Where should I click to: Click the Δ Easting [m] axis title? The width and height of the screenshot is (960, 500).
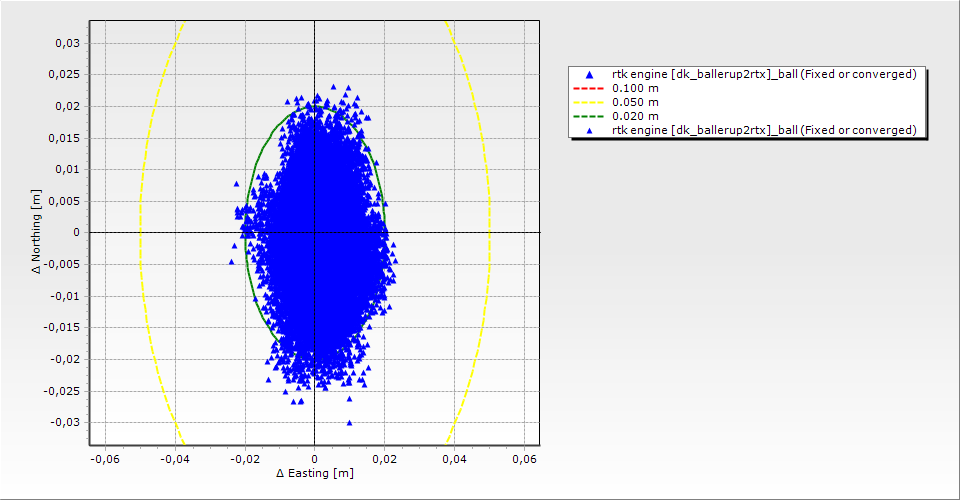(x=315, y=473)
